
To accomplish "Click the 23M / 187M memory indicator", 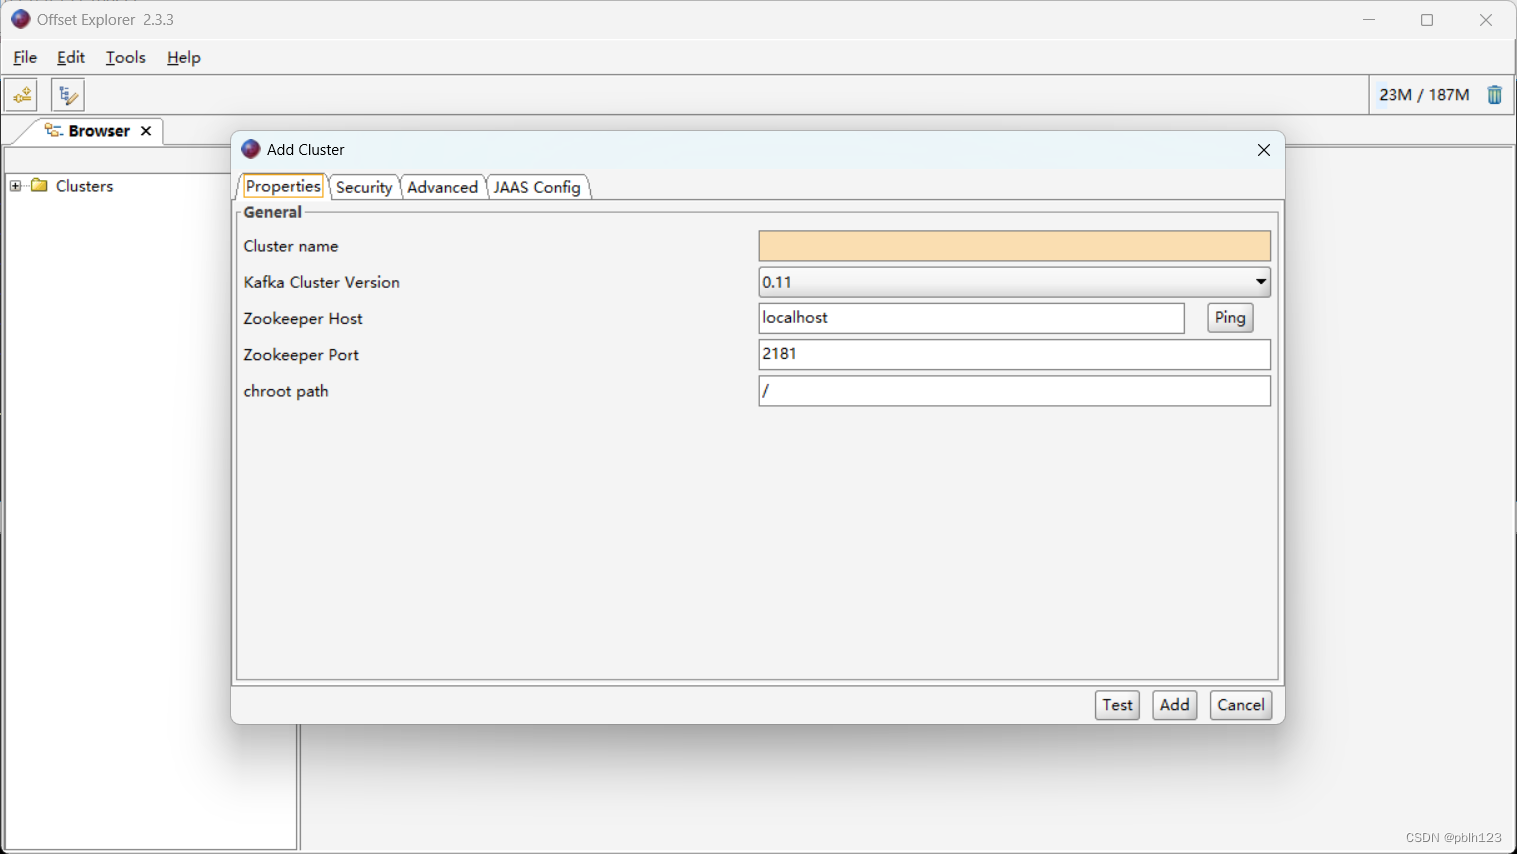I will 1424,95.
